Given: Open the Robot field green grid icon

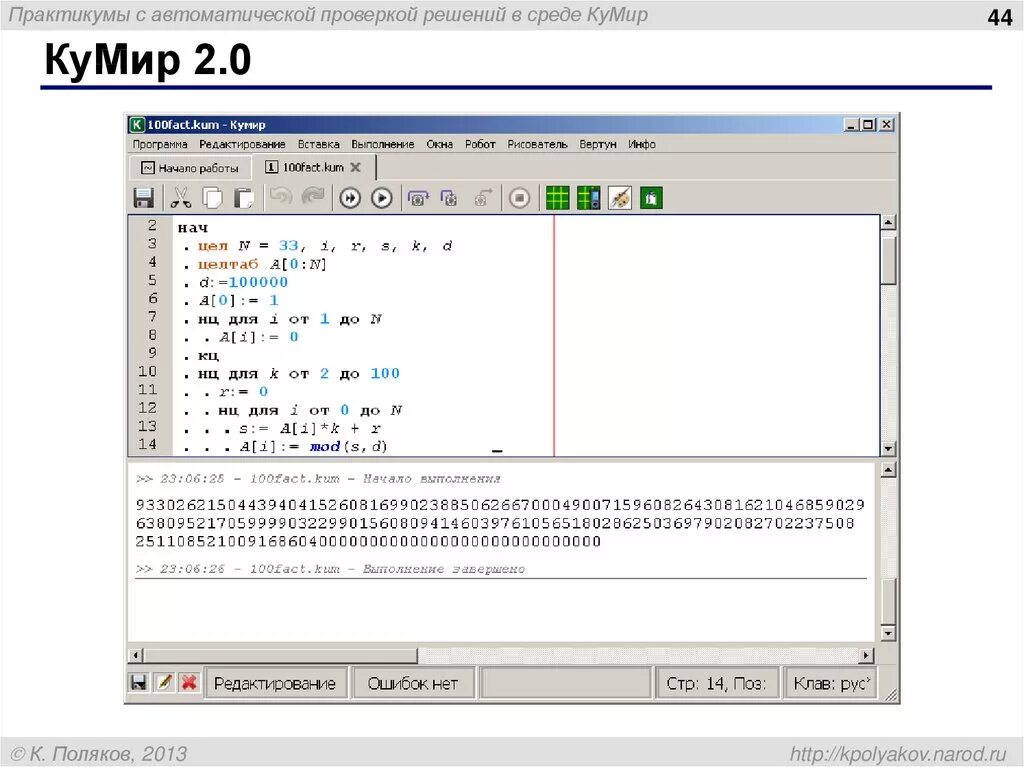Looking at the screenshot, I should click(557, 198).
